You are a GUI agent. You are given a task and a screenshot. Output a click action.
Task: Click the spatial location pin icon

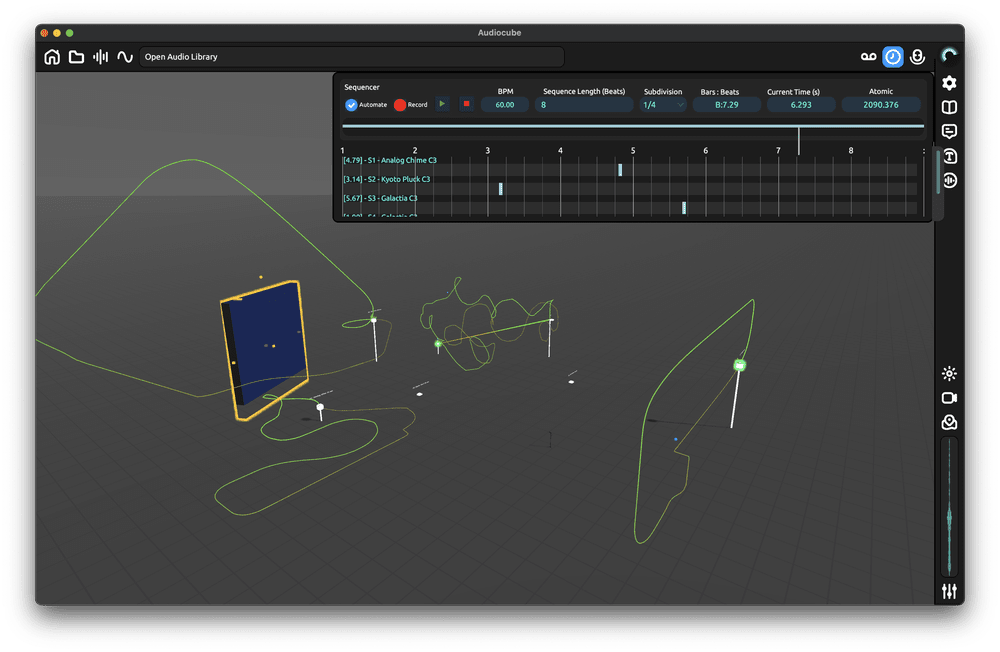948,422
